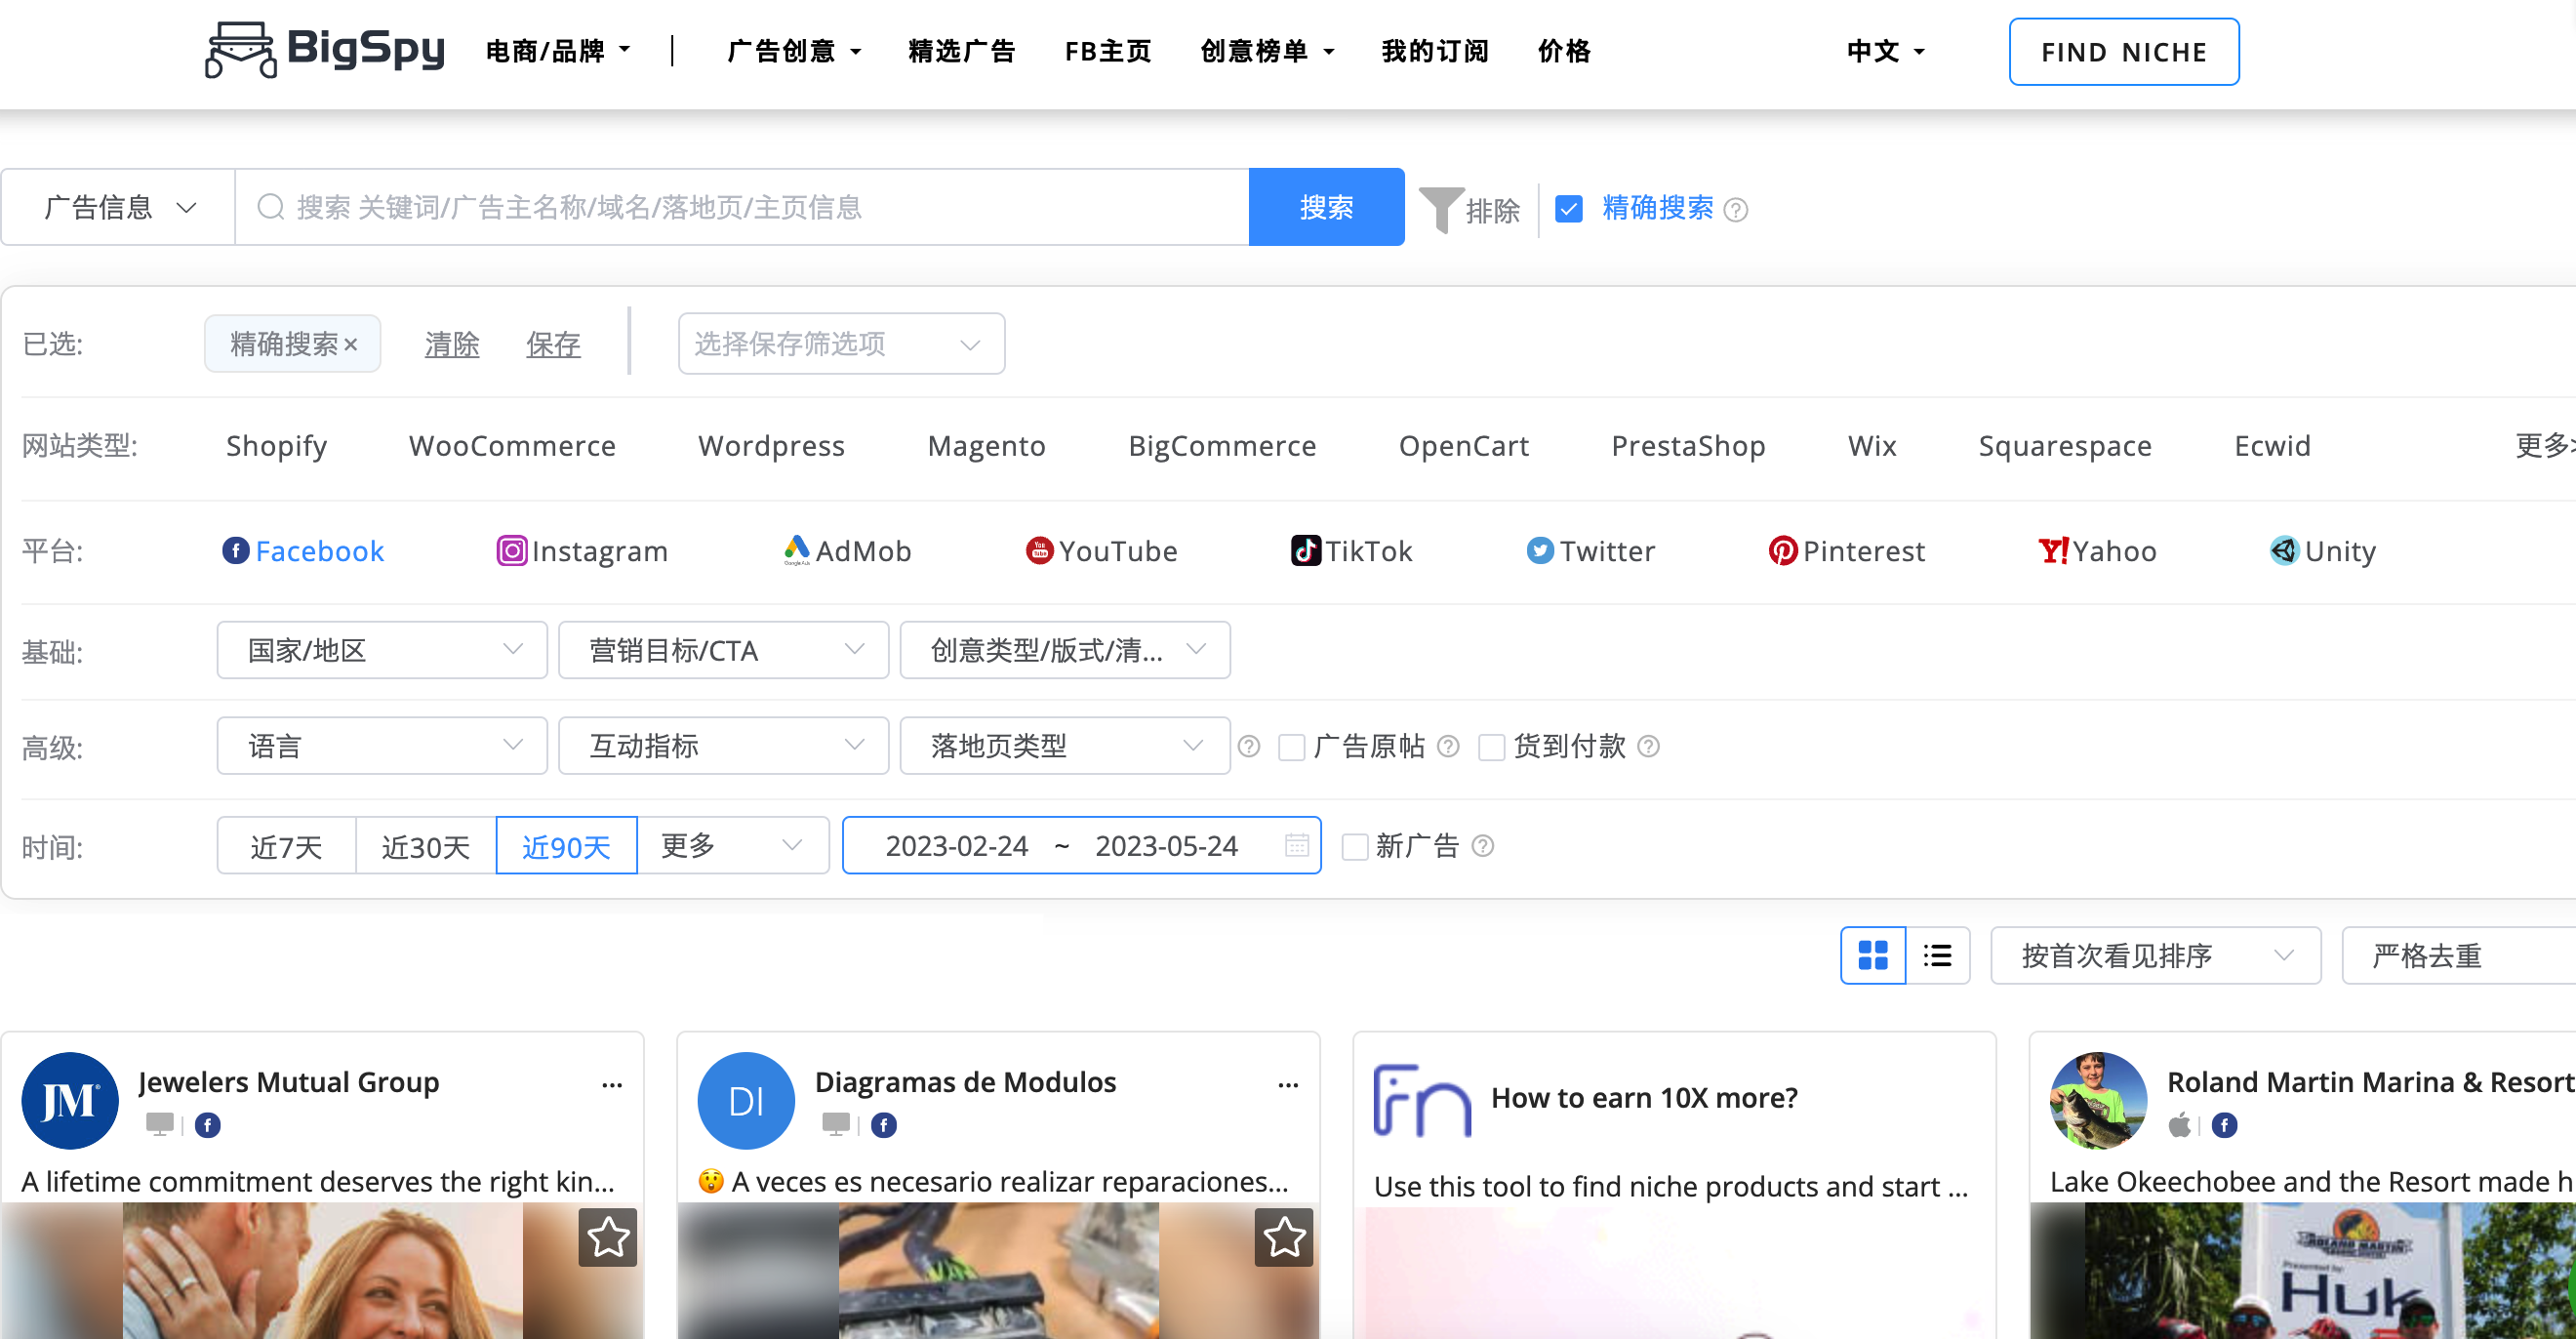
Task: Open the 国家/地区 dropdown
Action: click(381, 650)
